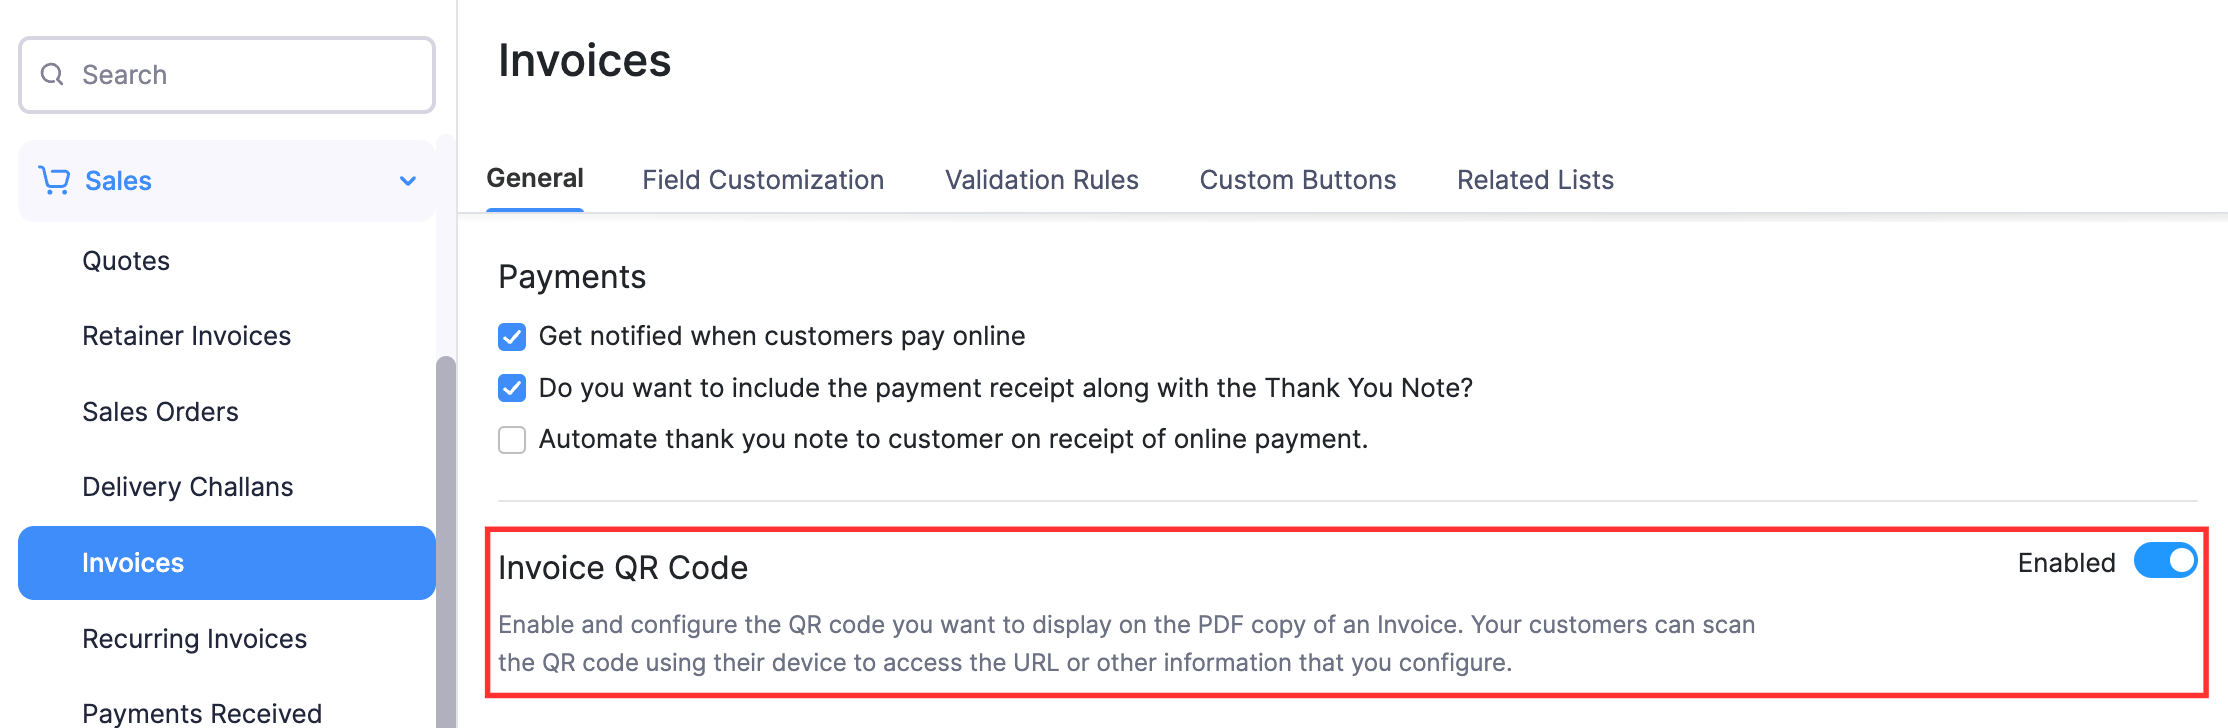This screenshot has height=728, width=2228.
Task: Switch to the Field Customization tab
Action: [763, 180]
